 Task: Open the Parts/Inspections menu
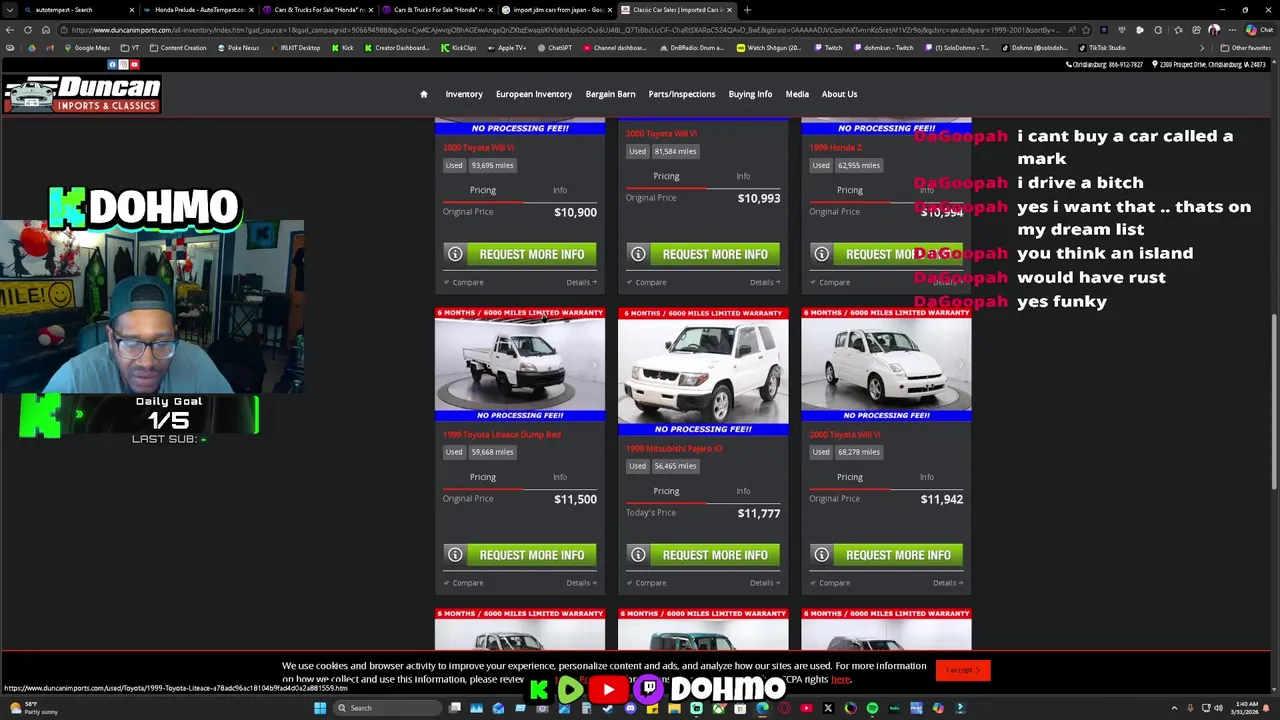[x=682, y=94]
